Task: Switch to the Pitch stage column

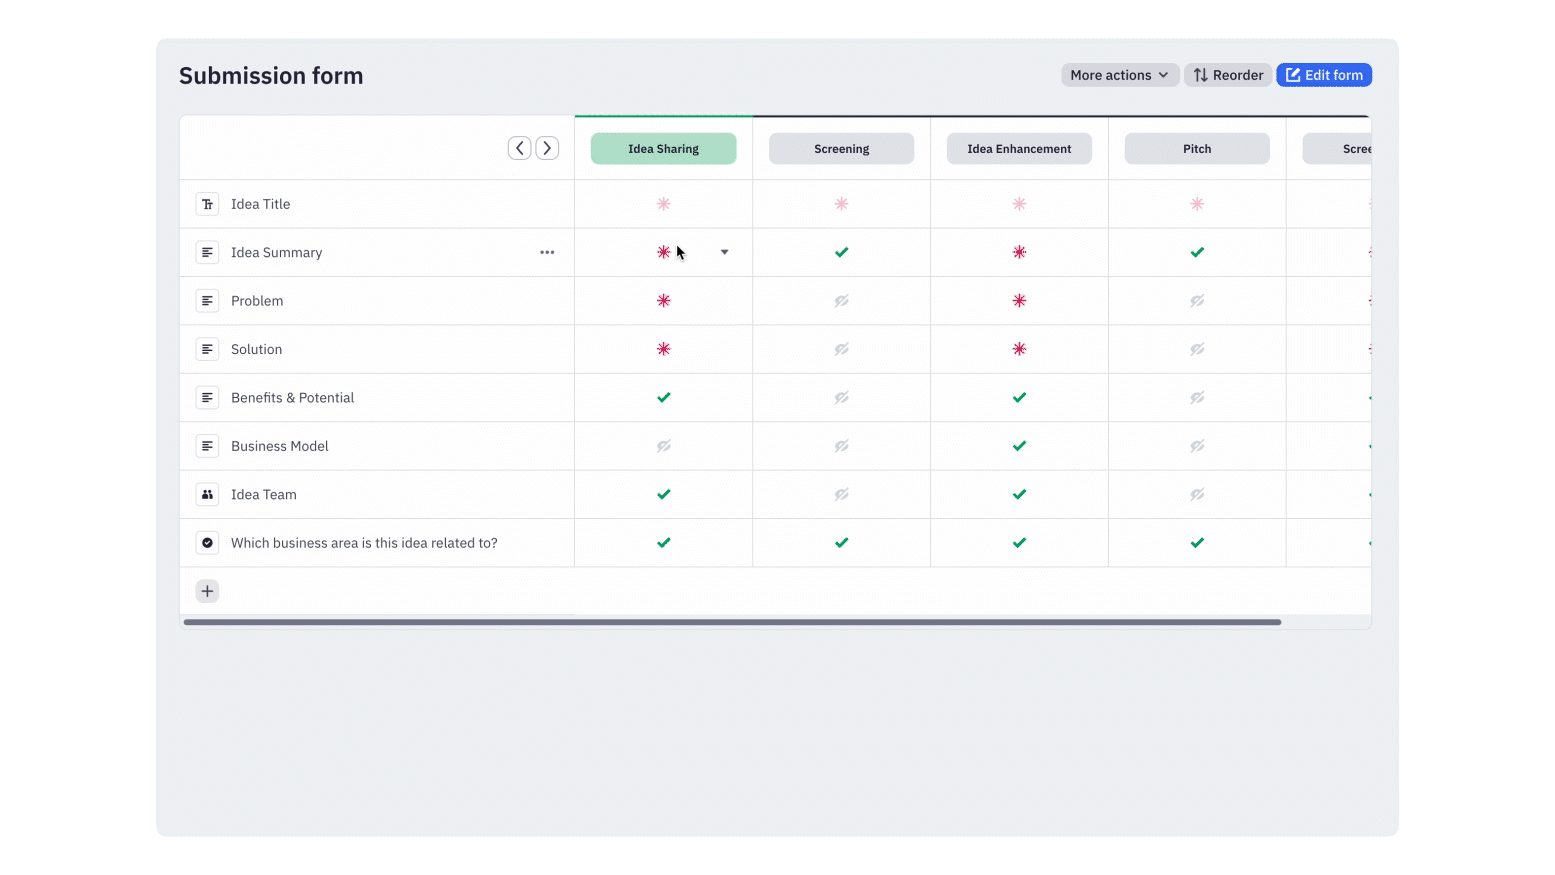Action: 1197,148
